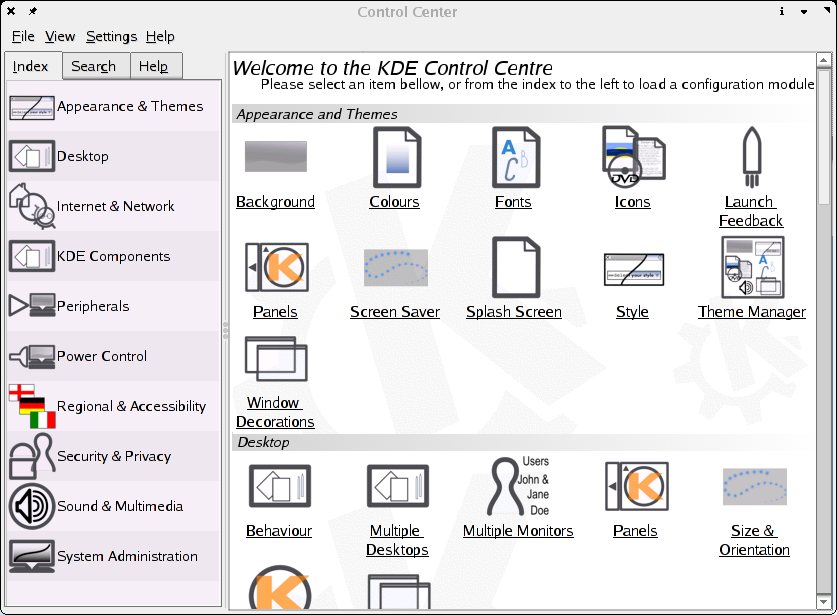The image size is (837, 615).
Task: Click the scrollbar up arrow
Action: [824, 60]
